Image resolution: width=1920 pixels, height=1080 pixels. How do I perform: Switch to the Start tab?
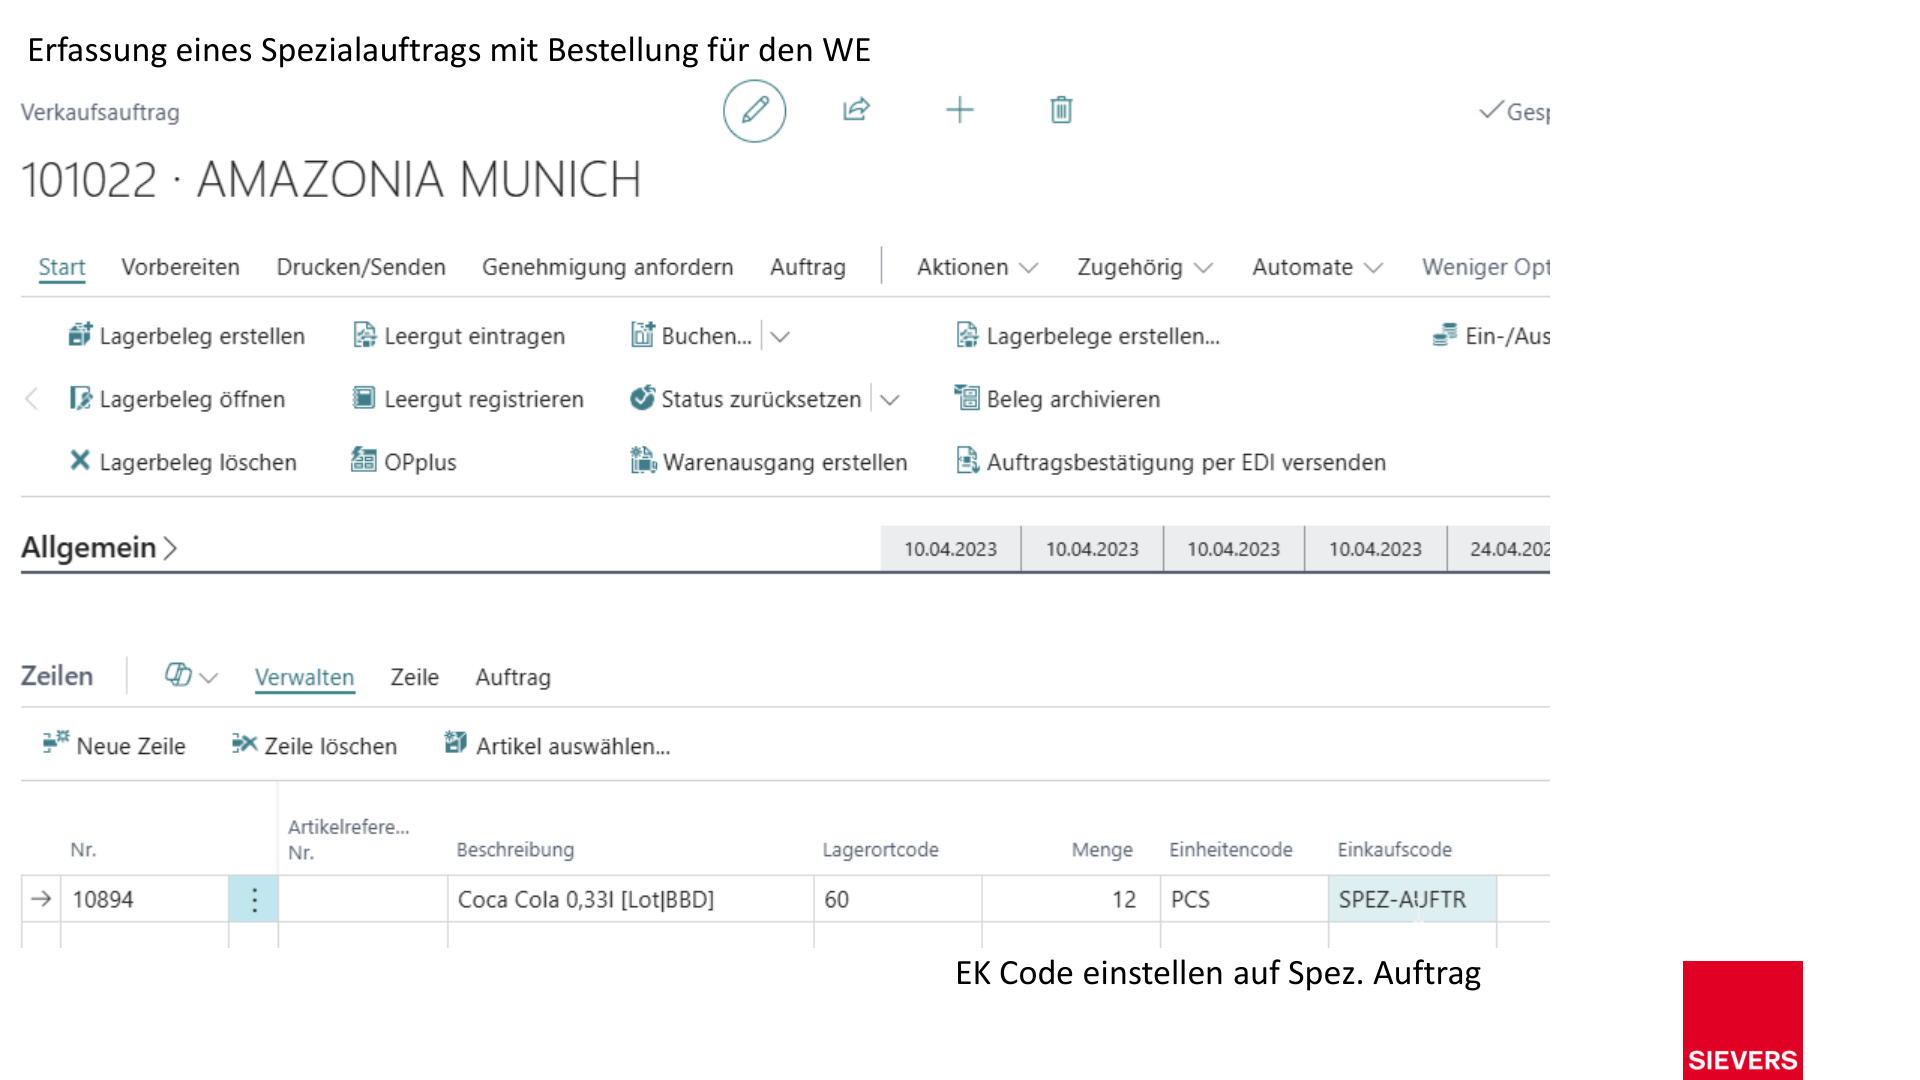tap(62, 267)
